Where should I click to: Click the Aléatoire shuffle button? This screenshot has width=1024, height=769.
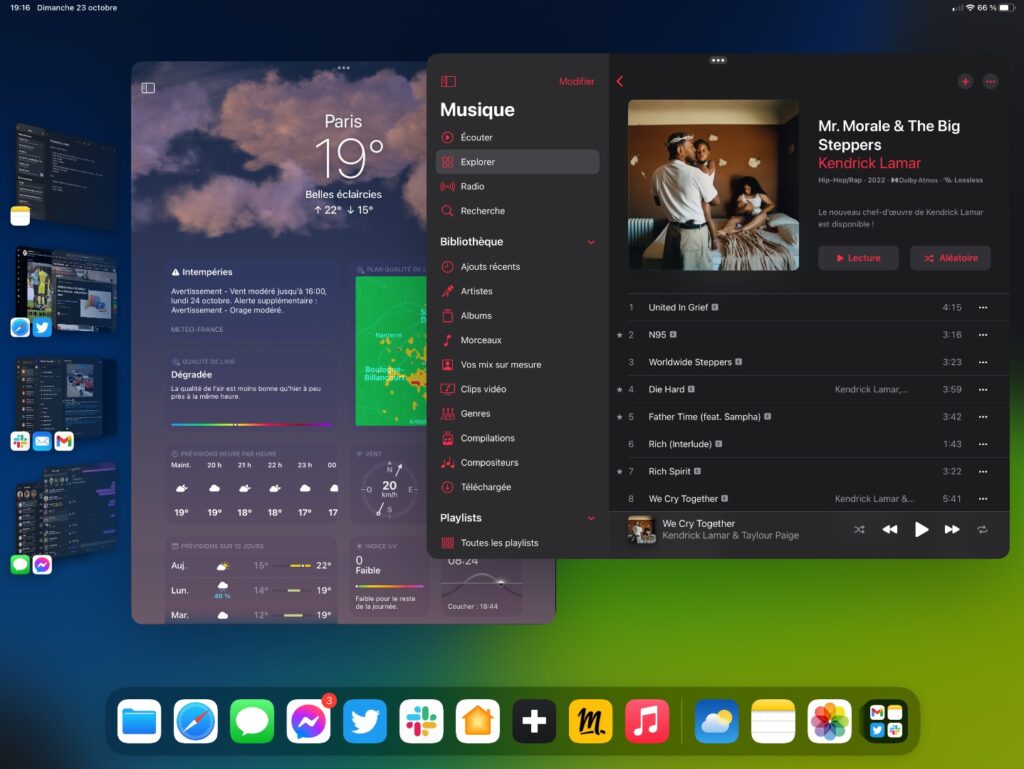point(950,258)
